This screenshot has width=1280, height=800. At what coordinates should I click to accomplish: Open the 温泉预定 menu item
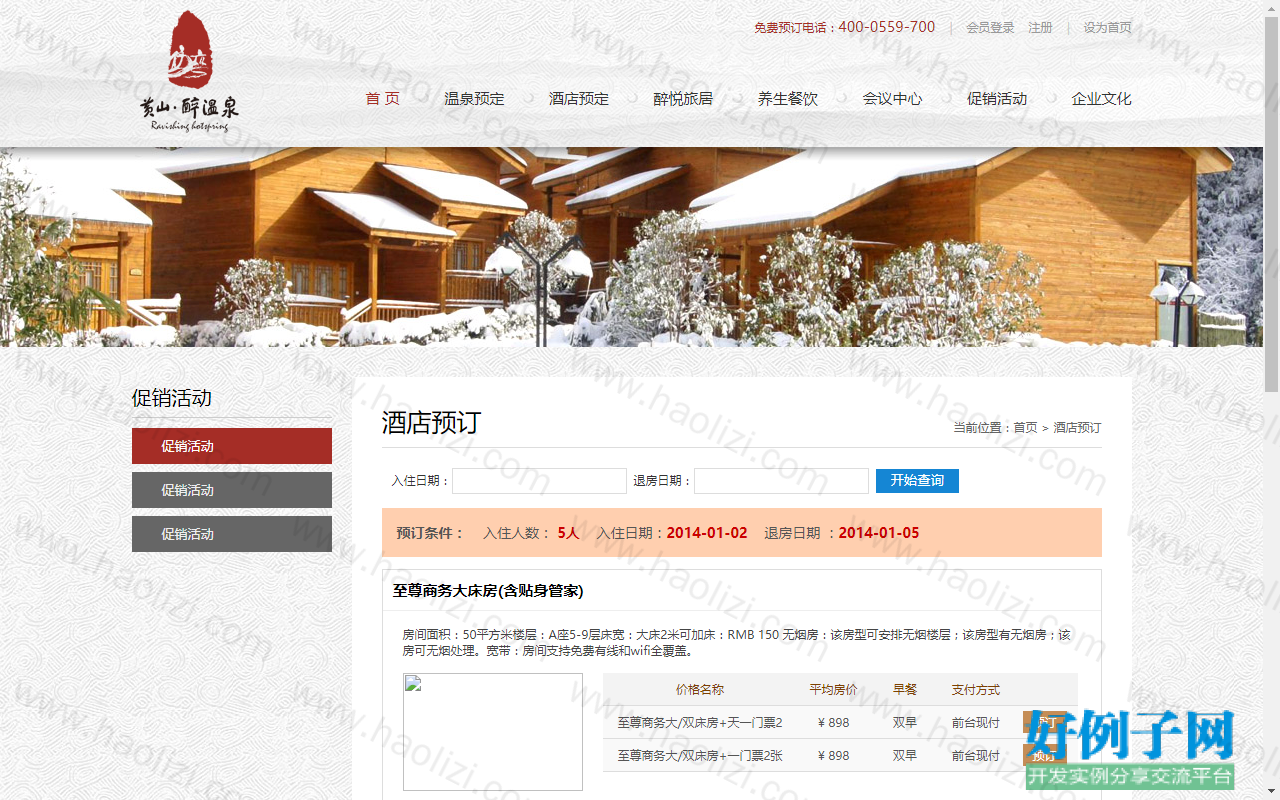[x=474, y=99]
